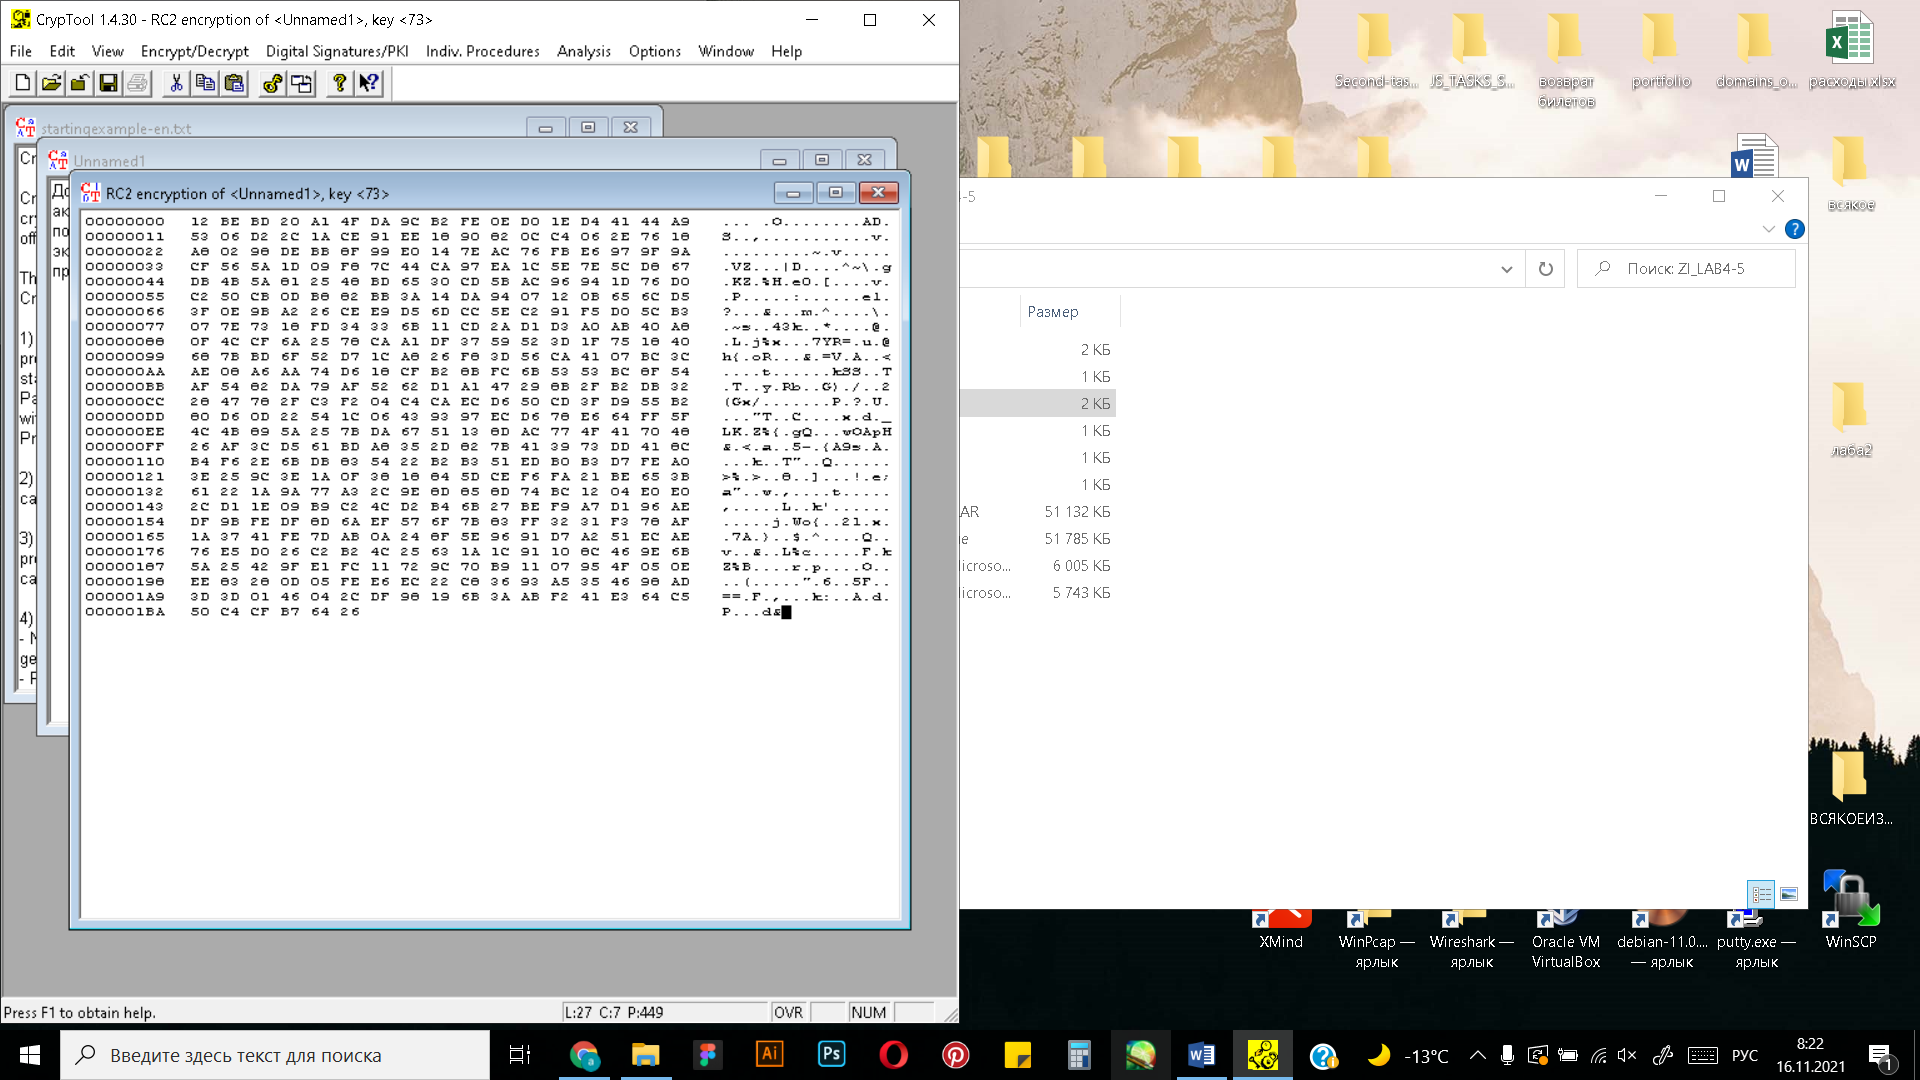Switch Explorer to details view icon
The image size is (1920, 1080).
click(x=1761, y=894)
